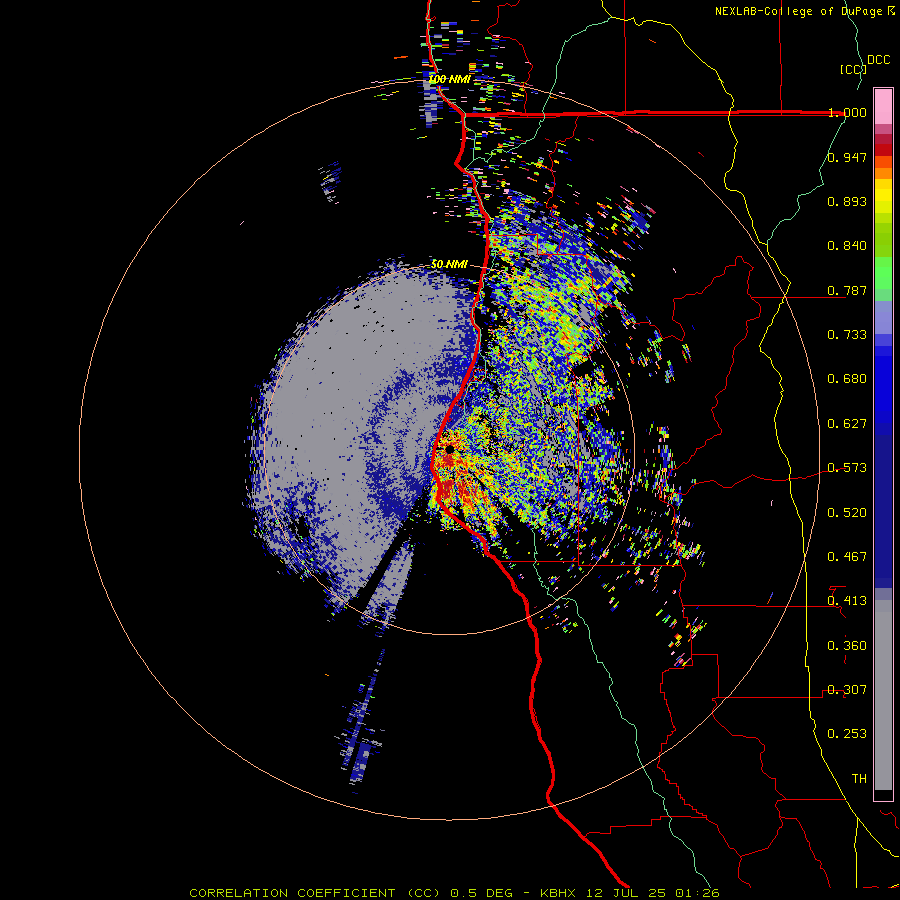Click the 0.787 legend value
This screenshot has width=900, height=900.
point(847,290)
